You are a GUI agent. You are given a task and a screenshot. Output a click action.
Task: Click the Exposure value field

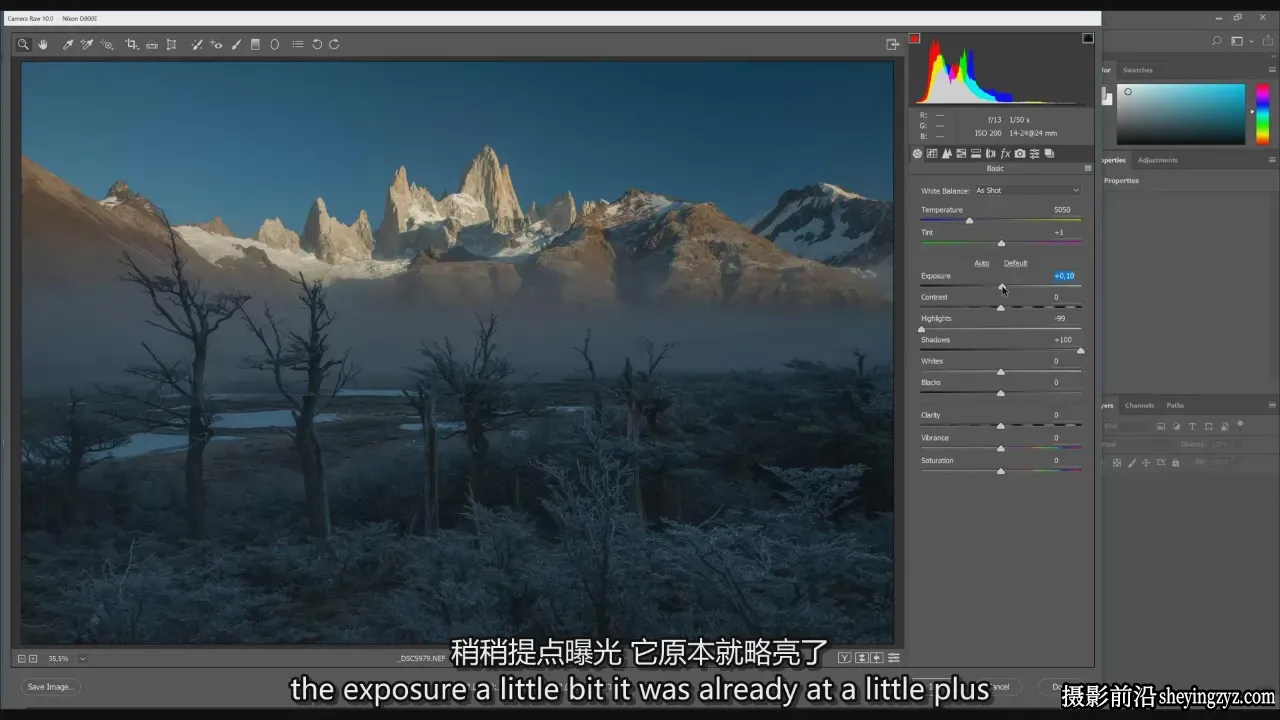click(1064, 276)
